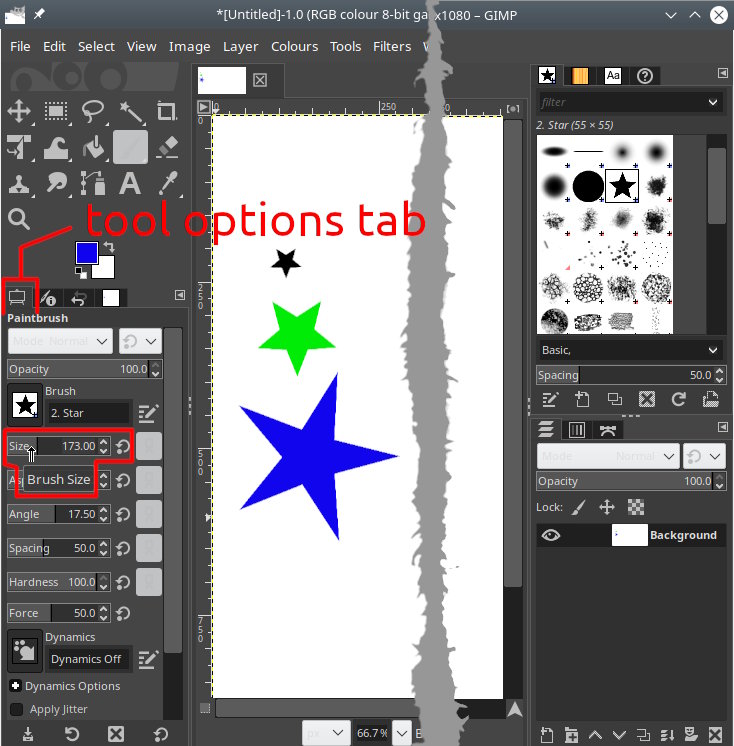Open the File menu
The width and height of the screenshot is (734, 746).
20,47
